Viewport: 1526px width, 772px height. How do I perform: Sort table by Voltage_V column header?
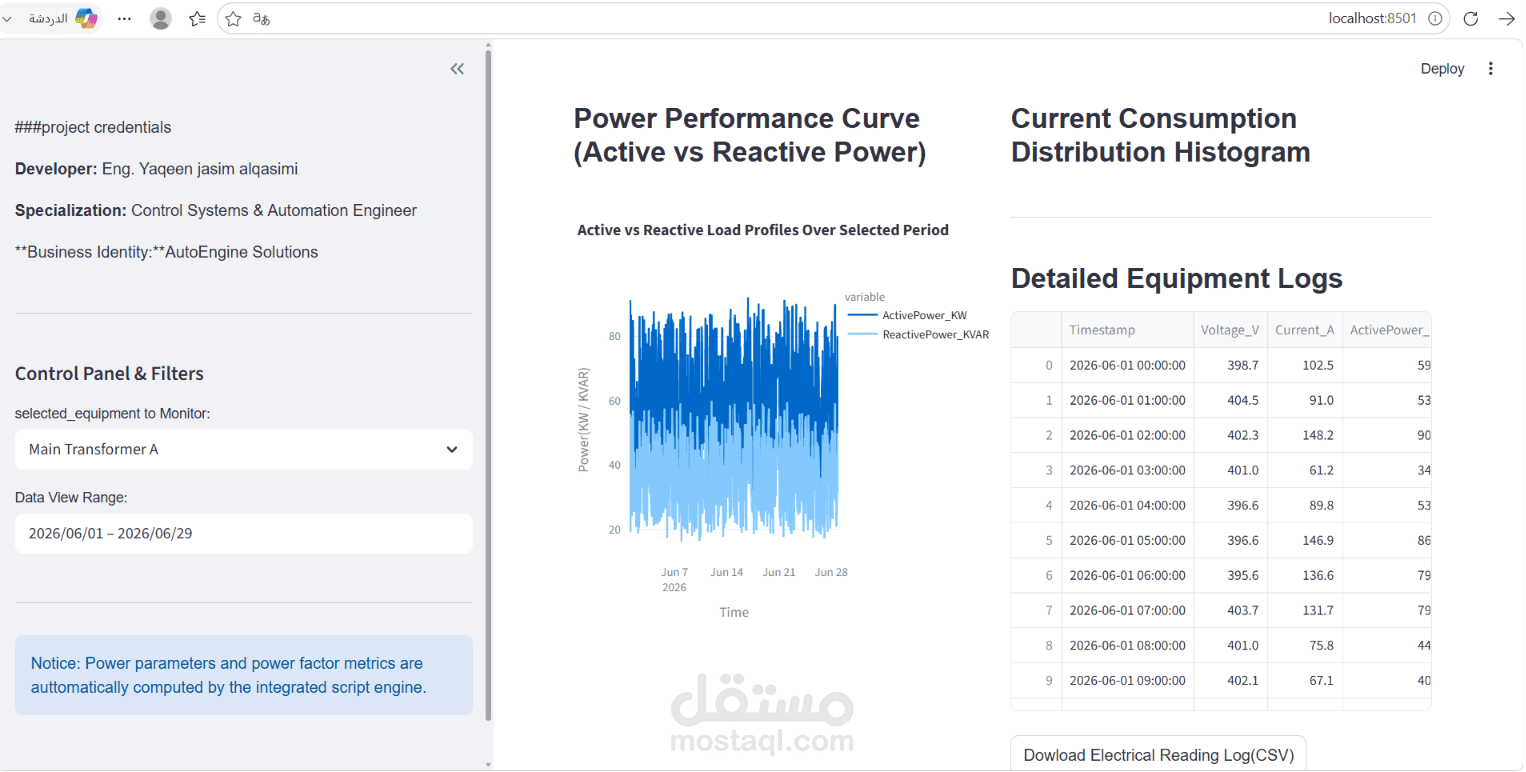pyautogui.click(x=1230, y=330)
